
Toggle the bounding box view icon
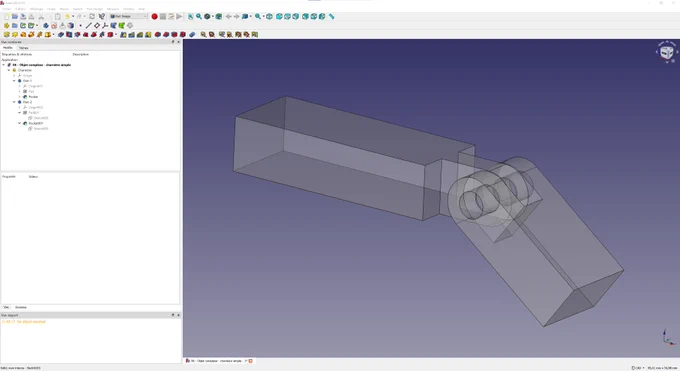click(219, 16)
